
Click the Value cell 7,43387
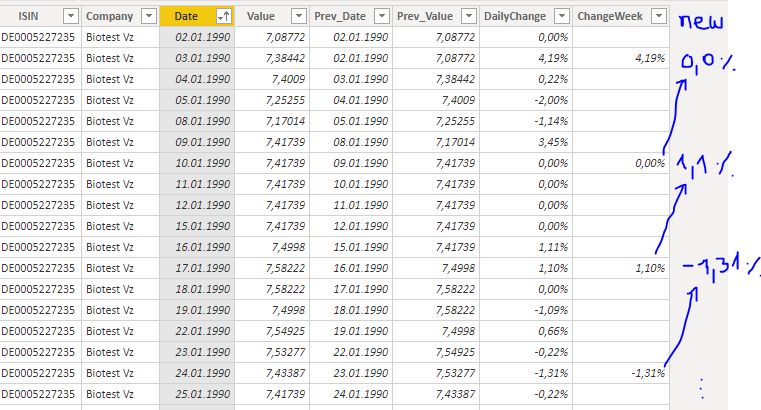coord(272,373)
